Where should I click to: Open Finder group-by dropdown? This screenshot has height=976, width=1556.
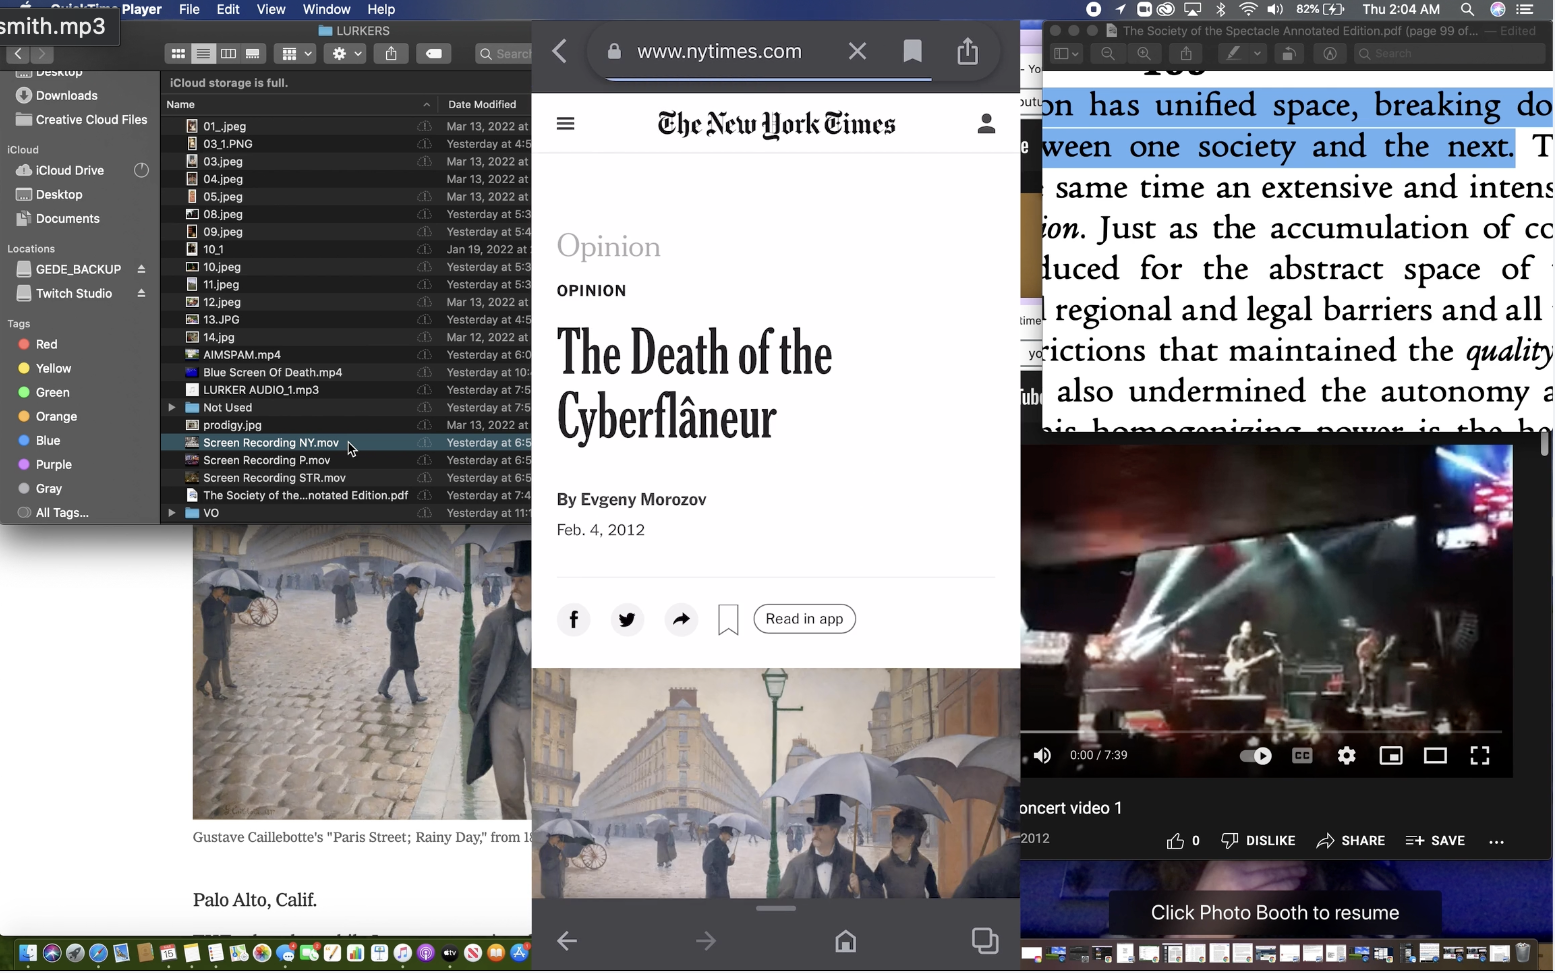click(x=295, y=54)
